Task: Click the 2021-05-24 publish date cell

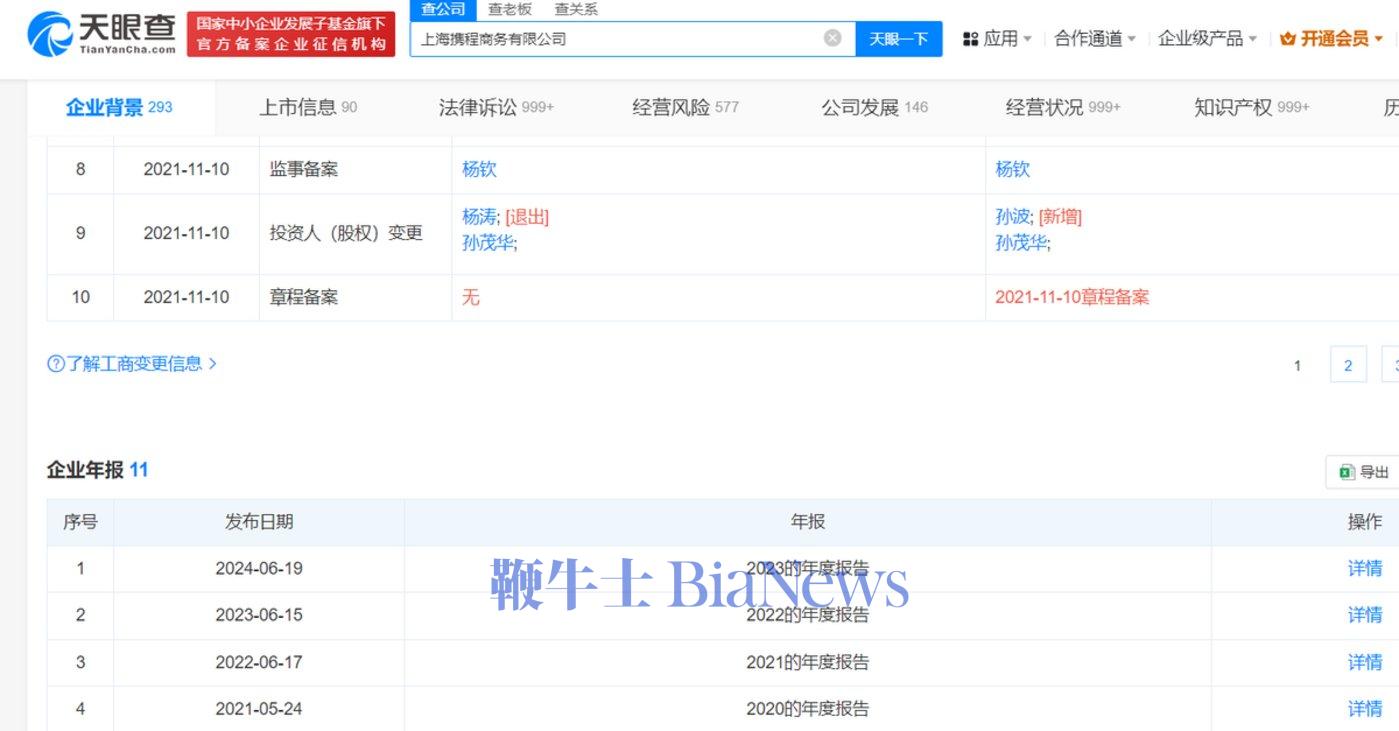Action: [259, 709]
